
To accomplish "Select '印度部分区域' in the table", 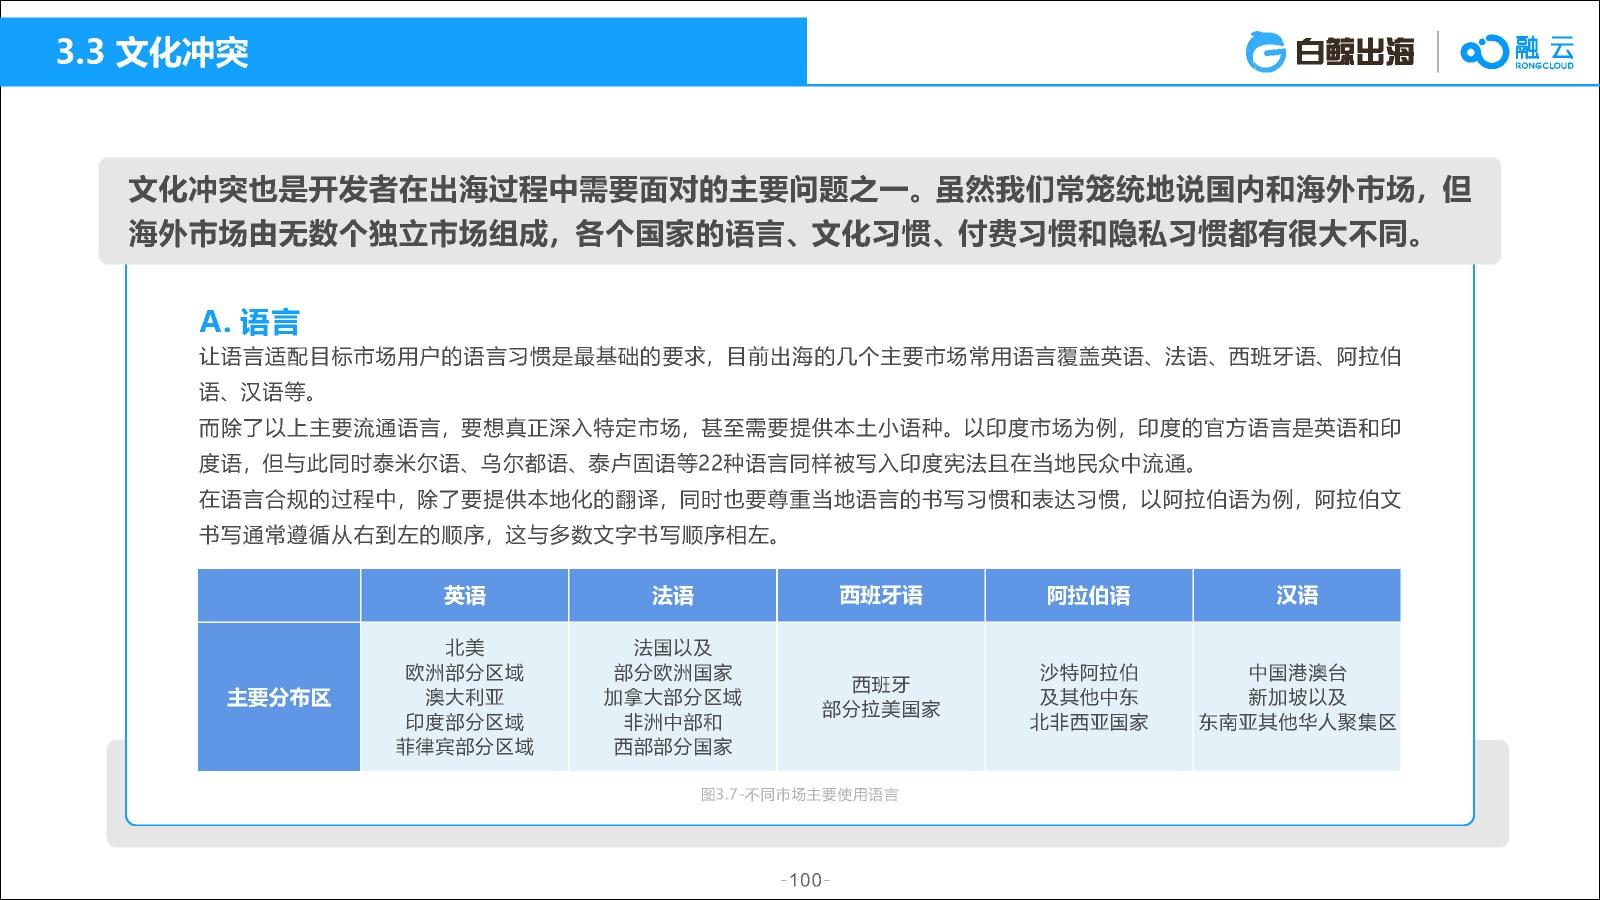I will tap(465, 722).
